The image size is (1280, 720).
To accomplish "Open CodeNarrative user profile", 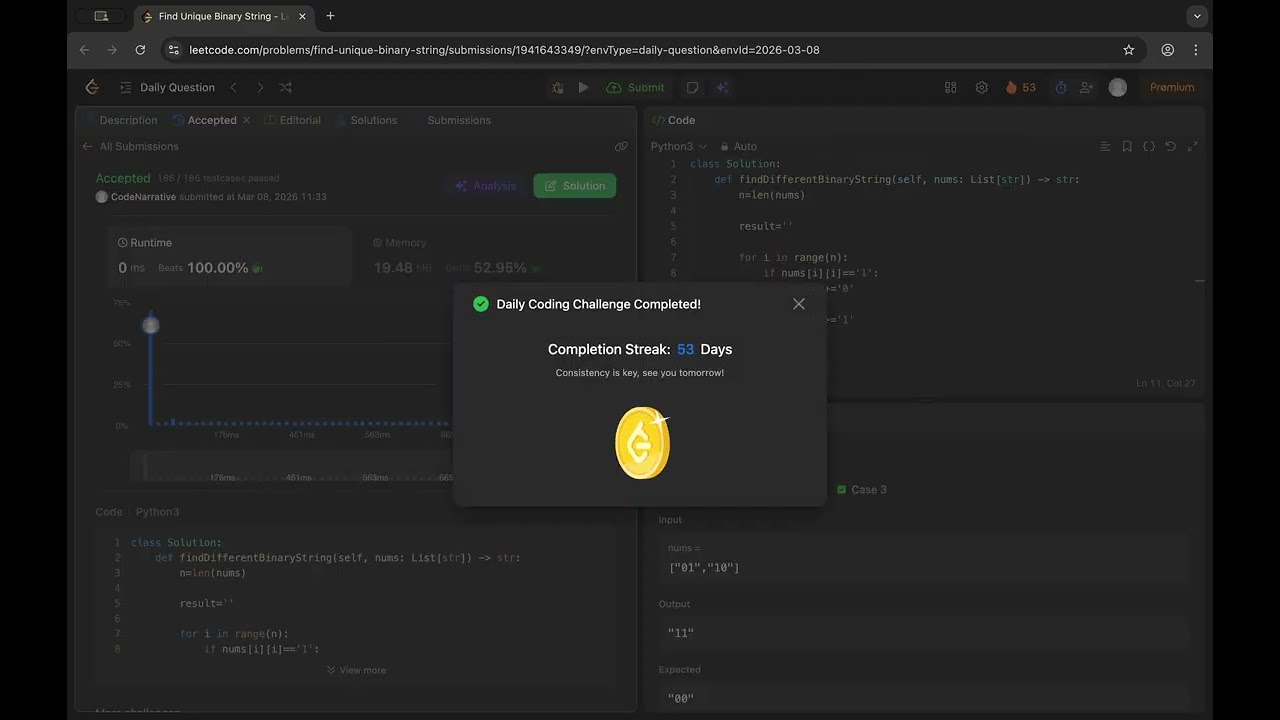I will [143, 197].
